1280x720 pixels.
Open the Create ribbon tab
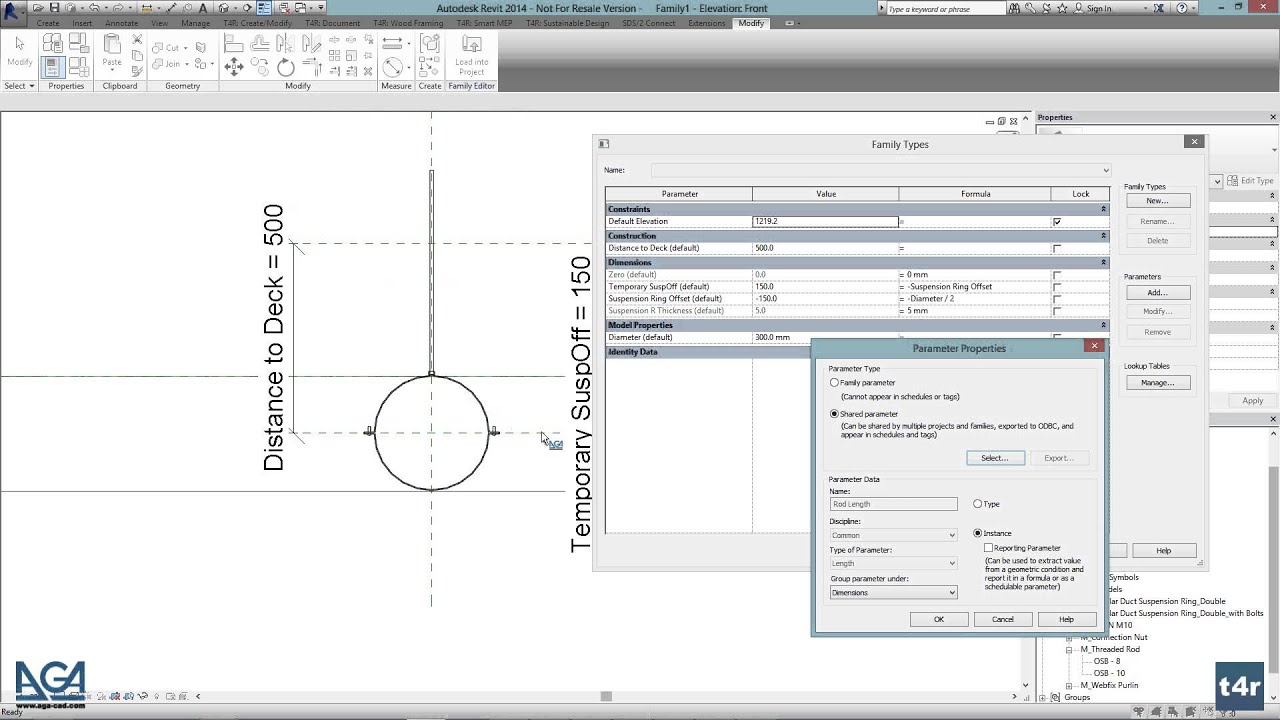tap(48, 23)
